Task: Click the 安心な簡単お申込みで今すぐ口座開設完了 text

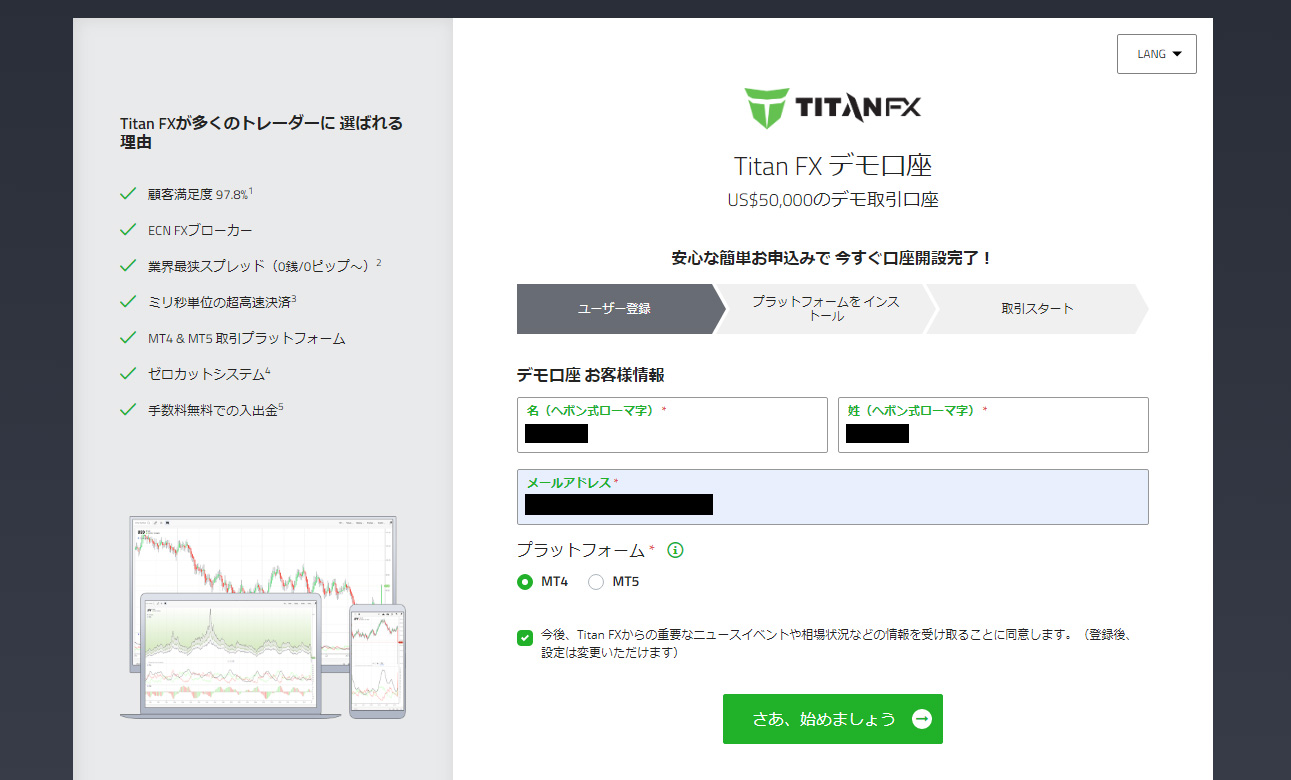Action: point(833,258)
